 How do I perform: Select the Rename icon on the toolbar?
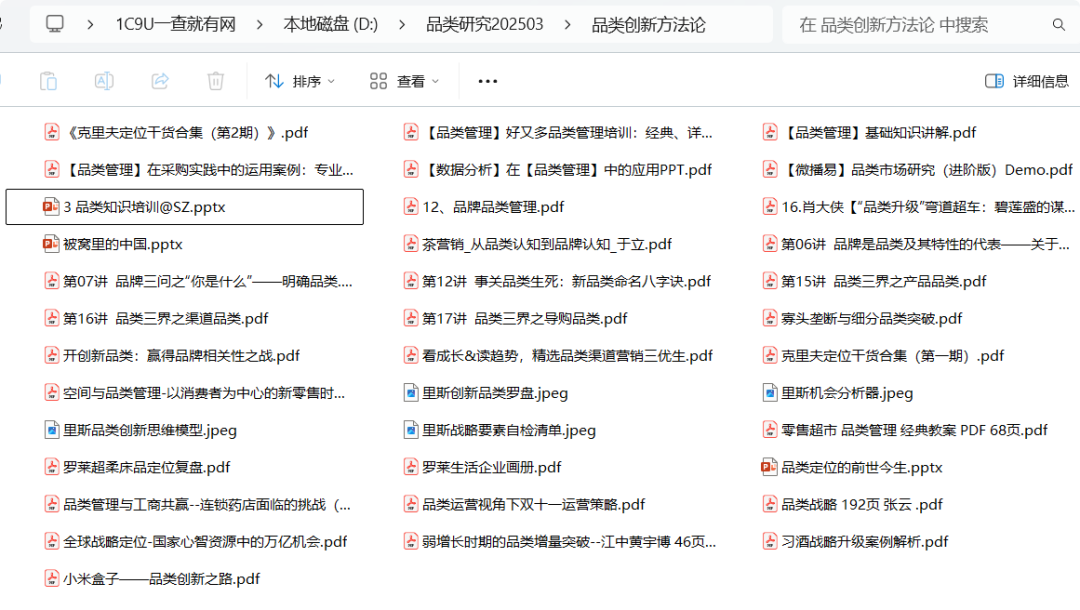[103, 82]
